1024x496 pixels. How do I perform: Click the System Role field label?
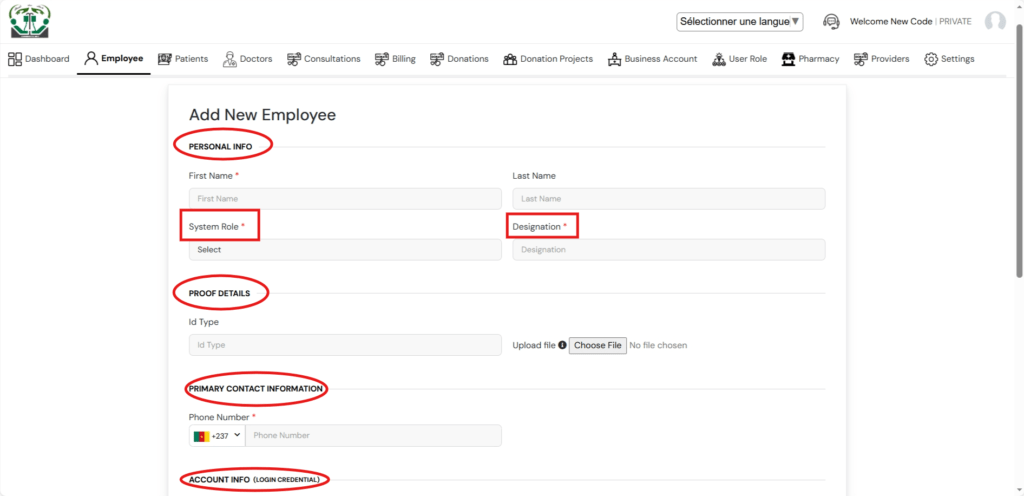coord(217,226)
